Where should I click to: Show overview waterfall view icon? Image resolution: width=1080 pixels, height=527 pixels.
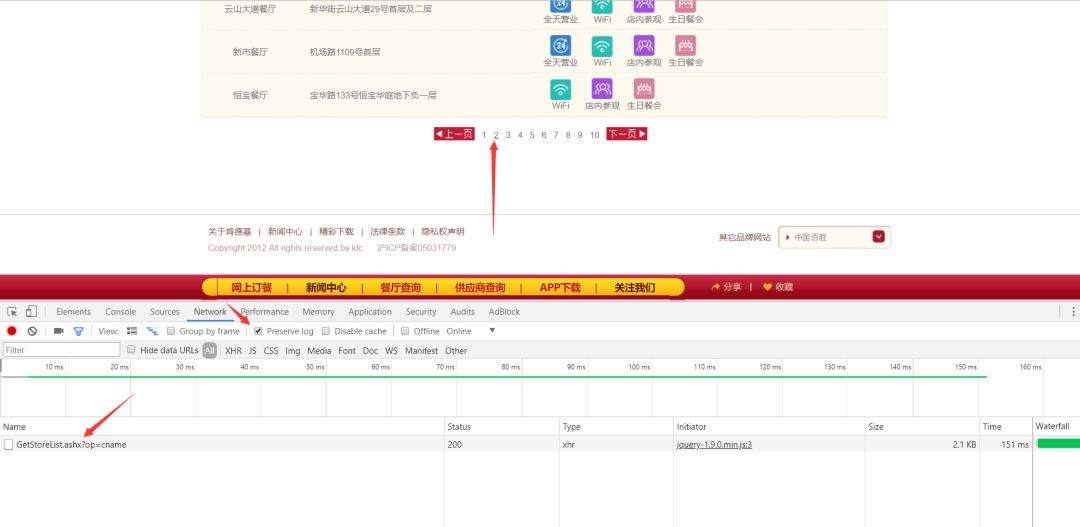pyautogui.click(x=152, y=331)
